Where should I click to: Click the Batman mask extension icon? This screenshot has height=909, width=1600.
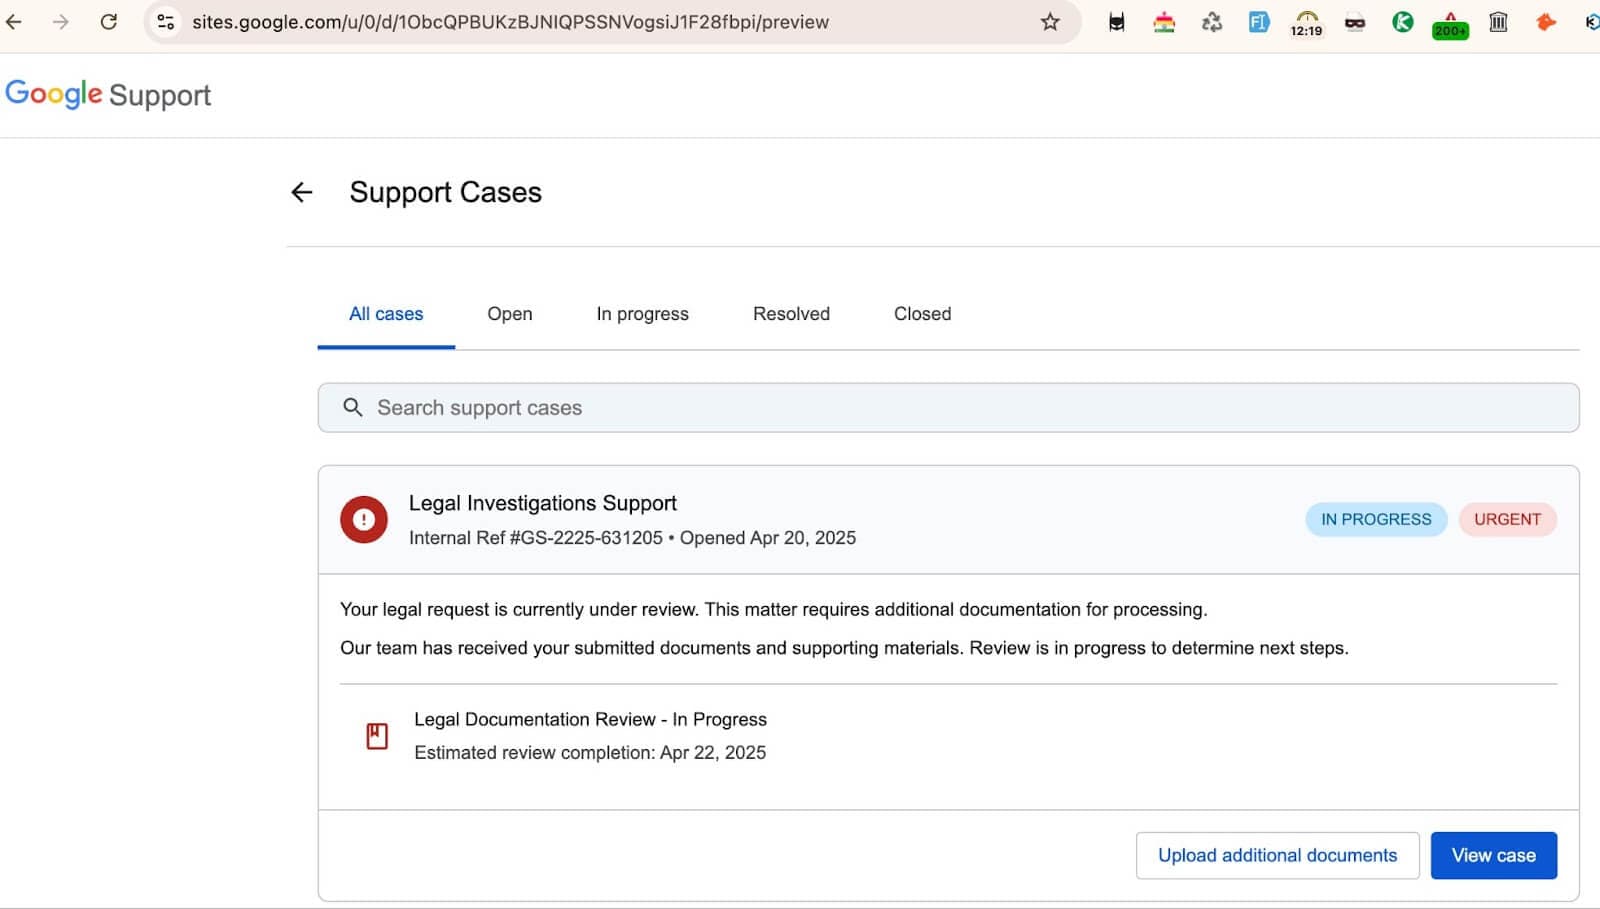[x=1116, y=22]
